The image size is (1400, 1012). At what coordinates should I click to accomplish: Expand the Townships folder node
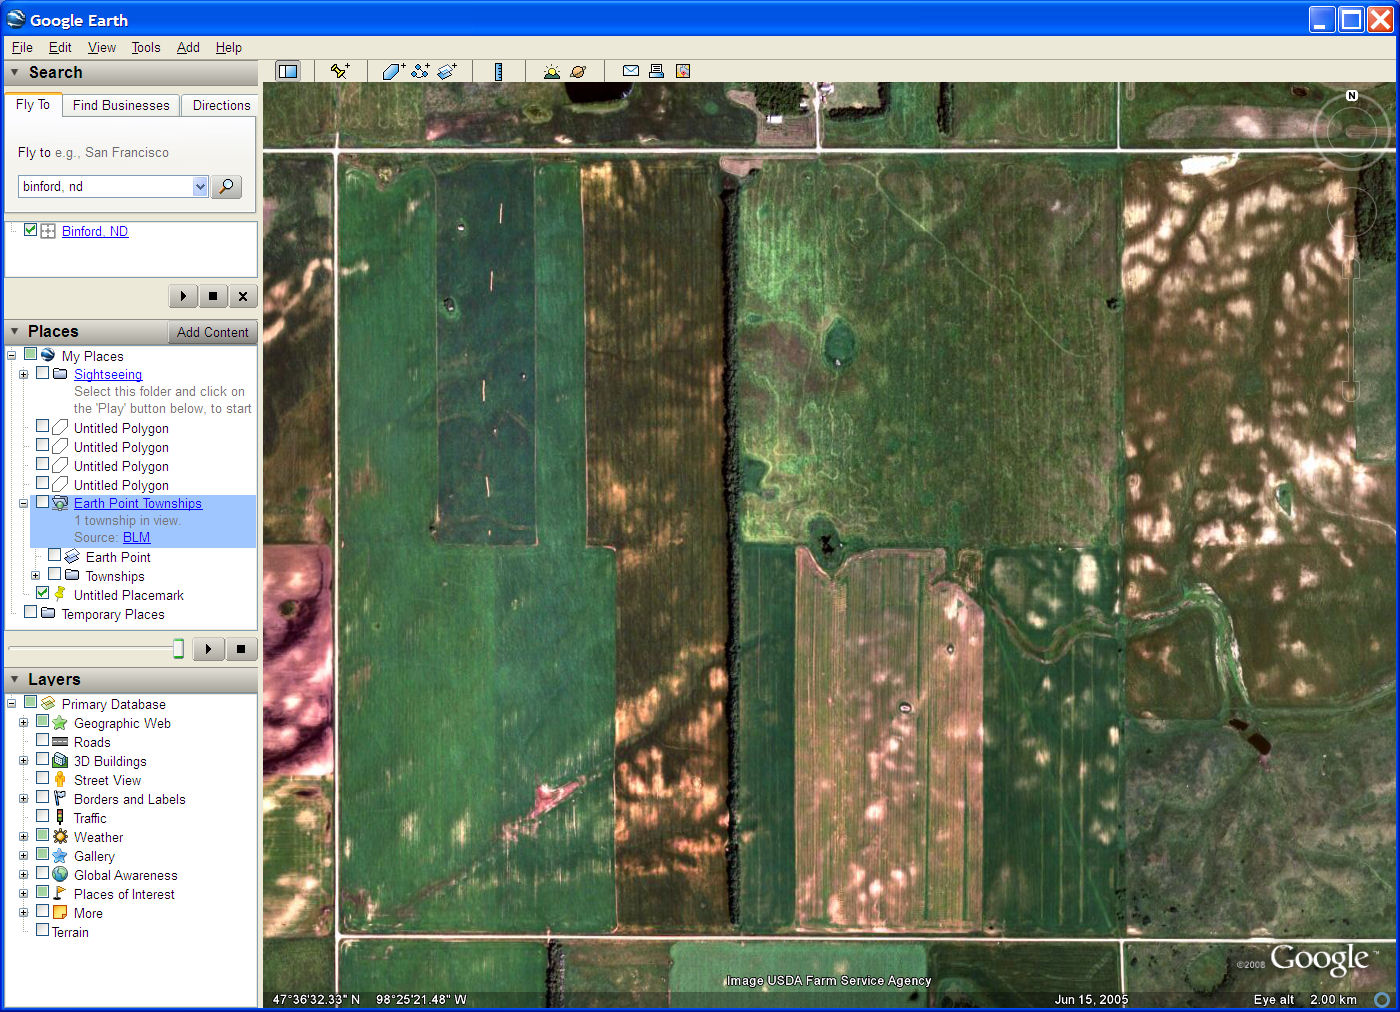click(x=35, y=575)
